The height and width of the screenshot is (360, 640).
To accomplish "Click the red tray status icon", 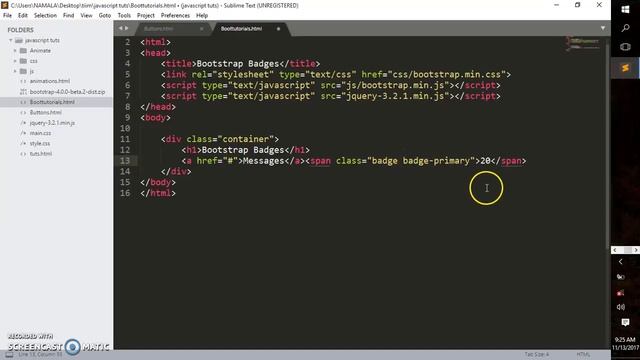I will (x=621, y=292).
